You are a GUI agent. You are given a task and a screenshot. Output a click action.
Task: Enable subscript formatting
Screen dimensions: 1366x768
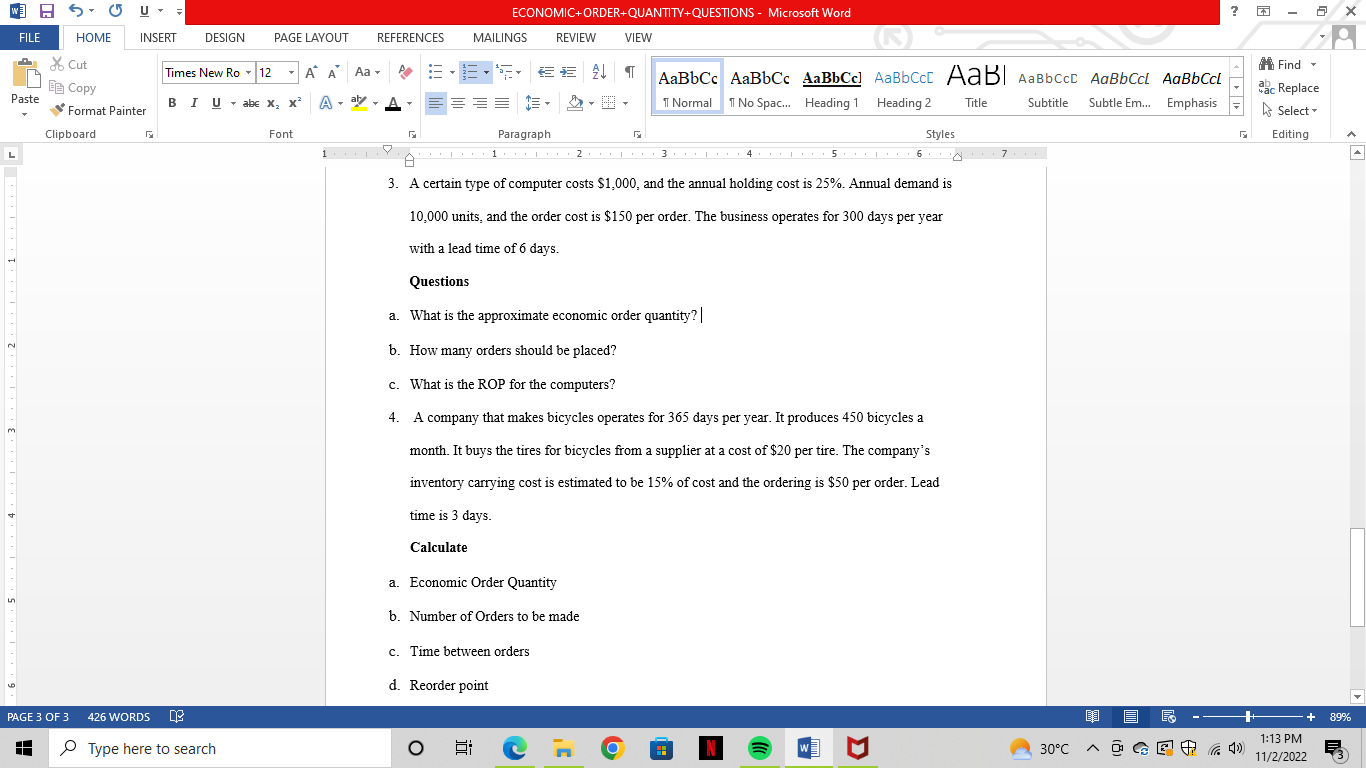[x=271, y=102]
